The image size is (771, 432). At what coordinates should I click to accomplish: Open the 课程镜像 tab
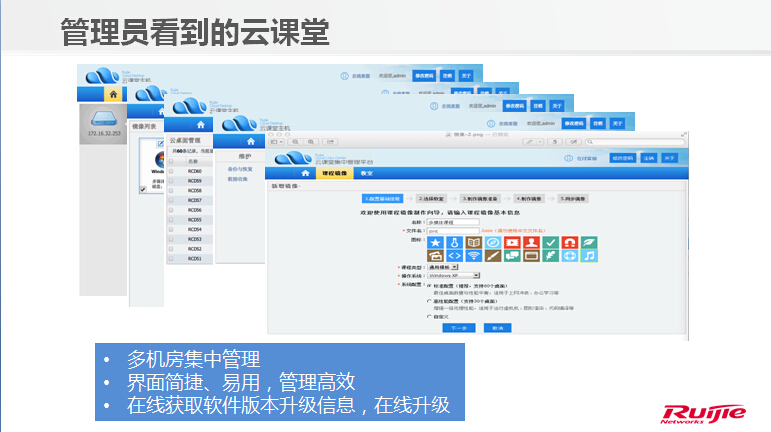(335, 173)
